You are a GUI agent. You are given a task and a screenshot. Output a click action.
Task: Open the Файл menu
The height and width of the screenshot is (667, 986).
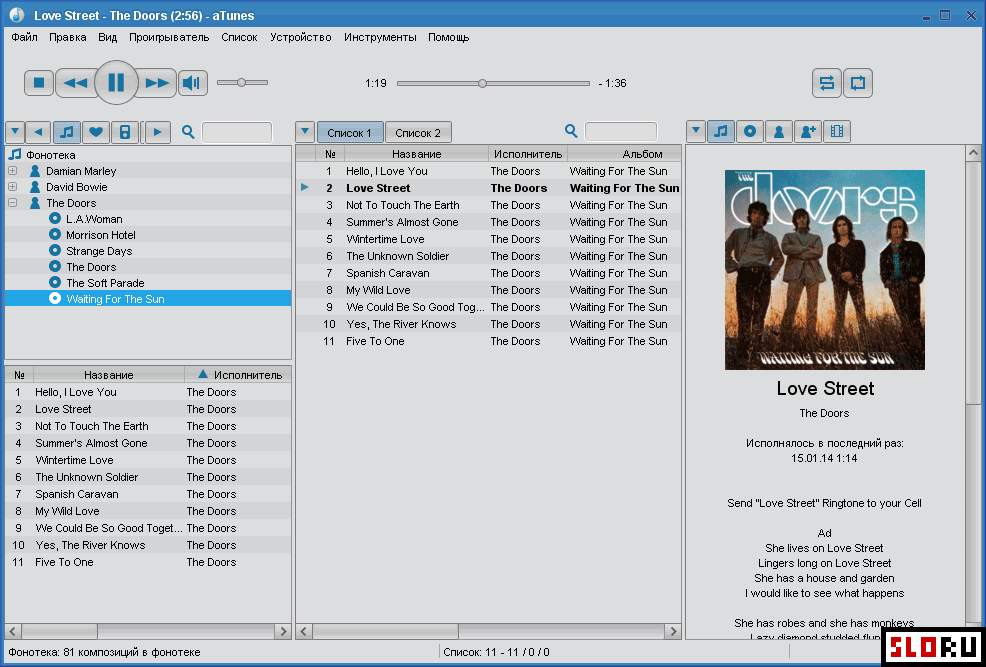coord(25,37)
